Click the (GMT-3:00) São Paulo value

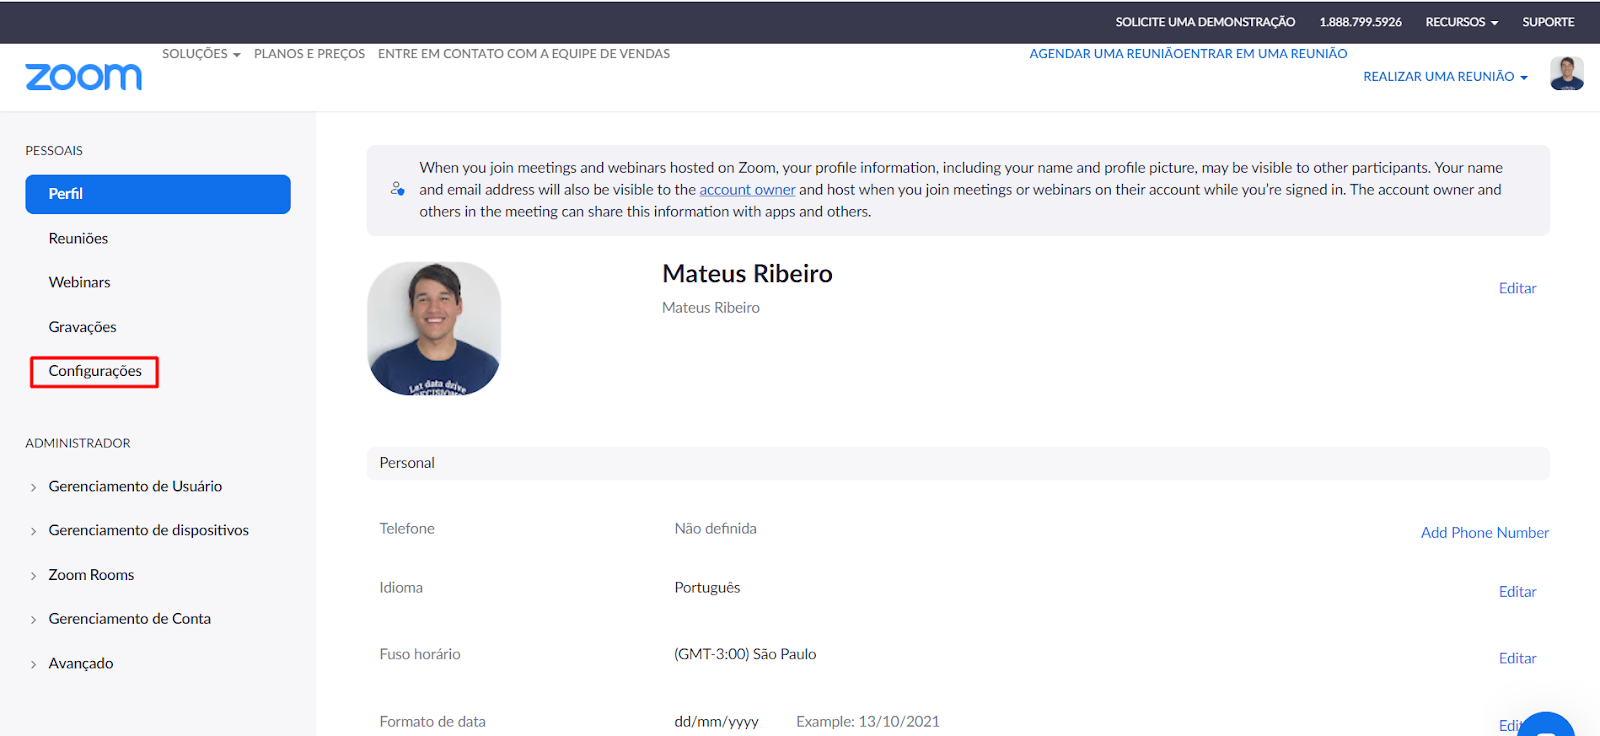745,654
